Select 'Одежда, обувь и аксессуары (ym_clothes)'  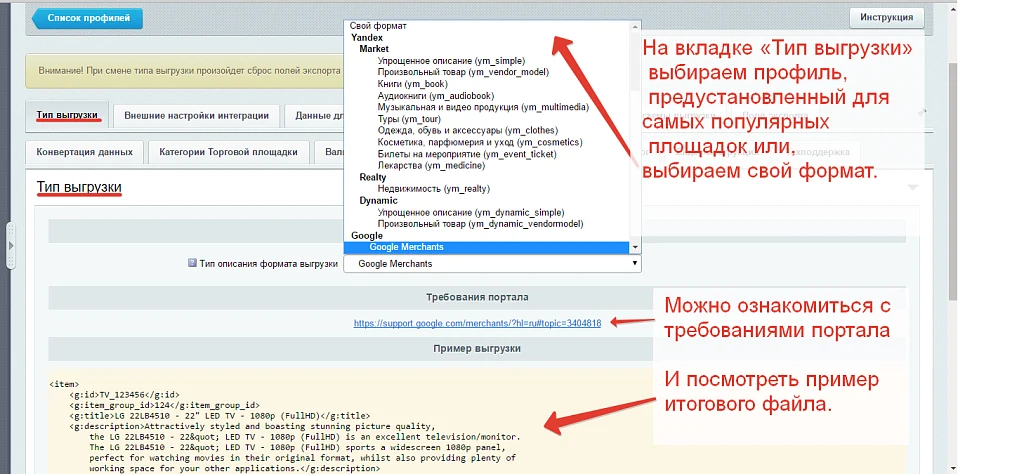point(468,131)
